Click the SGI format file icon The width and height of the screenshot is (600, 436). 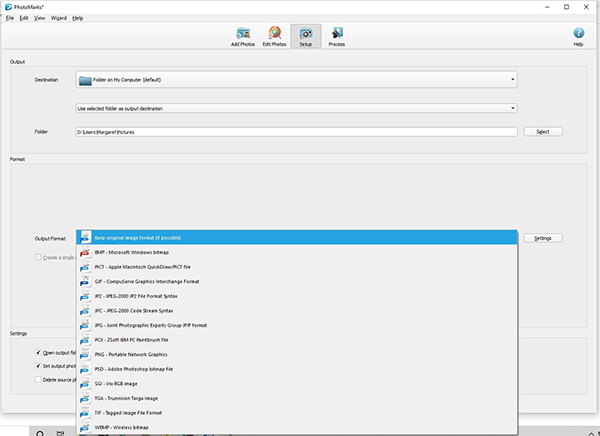coord(85,383)
